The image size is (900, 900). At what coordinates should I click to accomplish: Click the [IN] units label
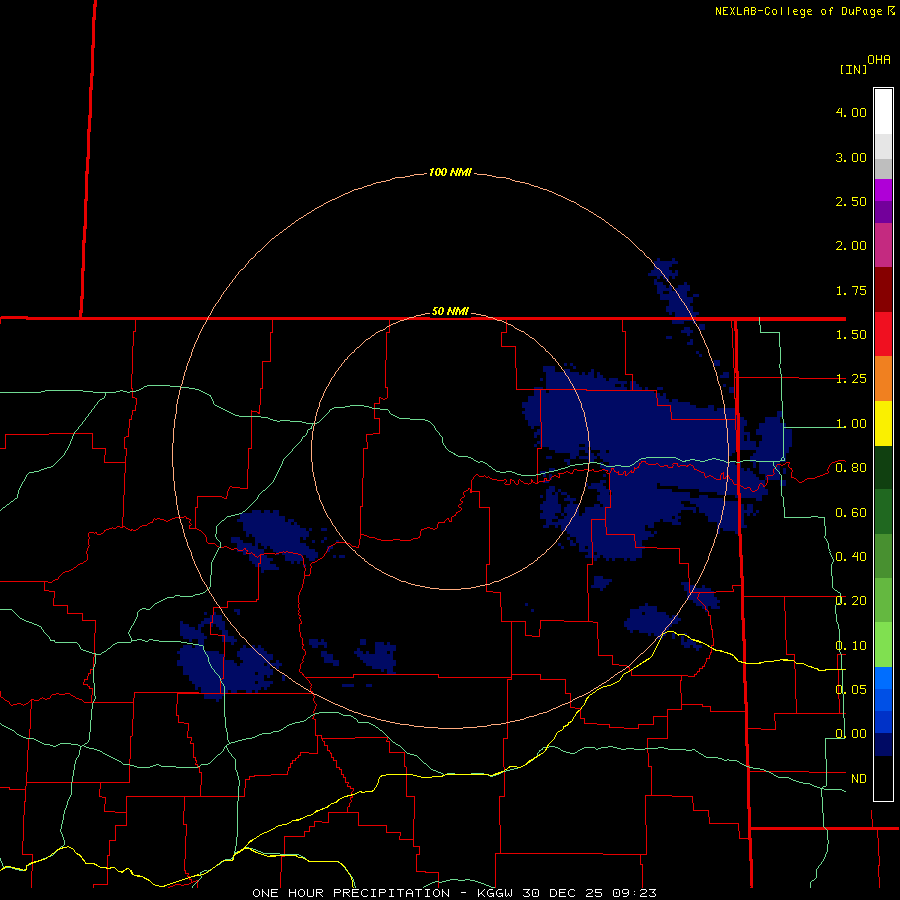click(854, 69)
